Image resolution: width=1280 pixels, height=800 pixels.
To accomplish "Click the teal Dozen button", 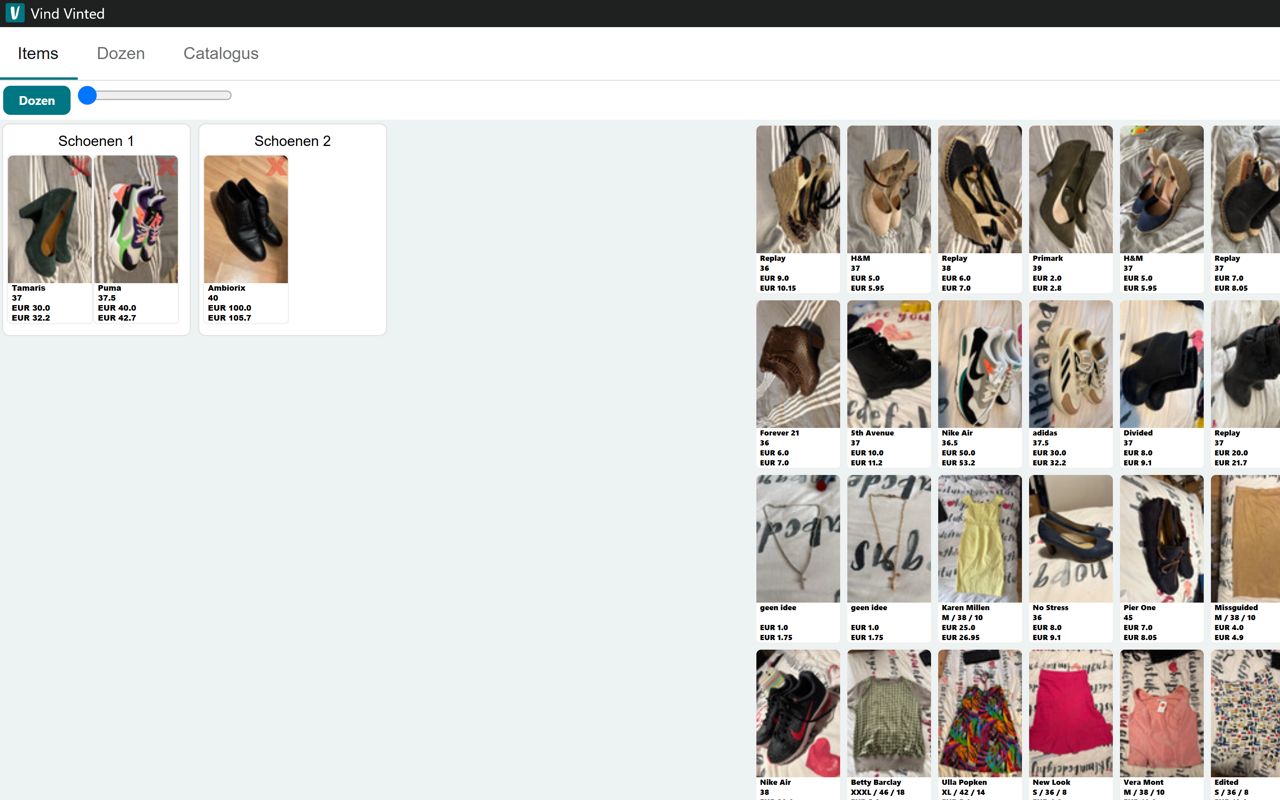I will click(x=37, y=100).
